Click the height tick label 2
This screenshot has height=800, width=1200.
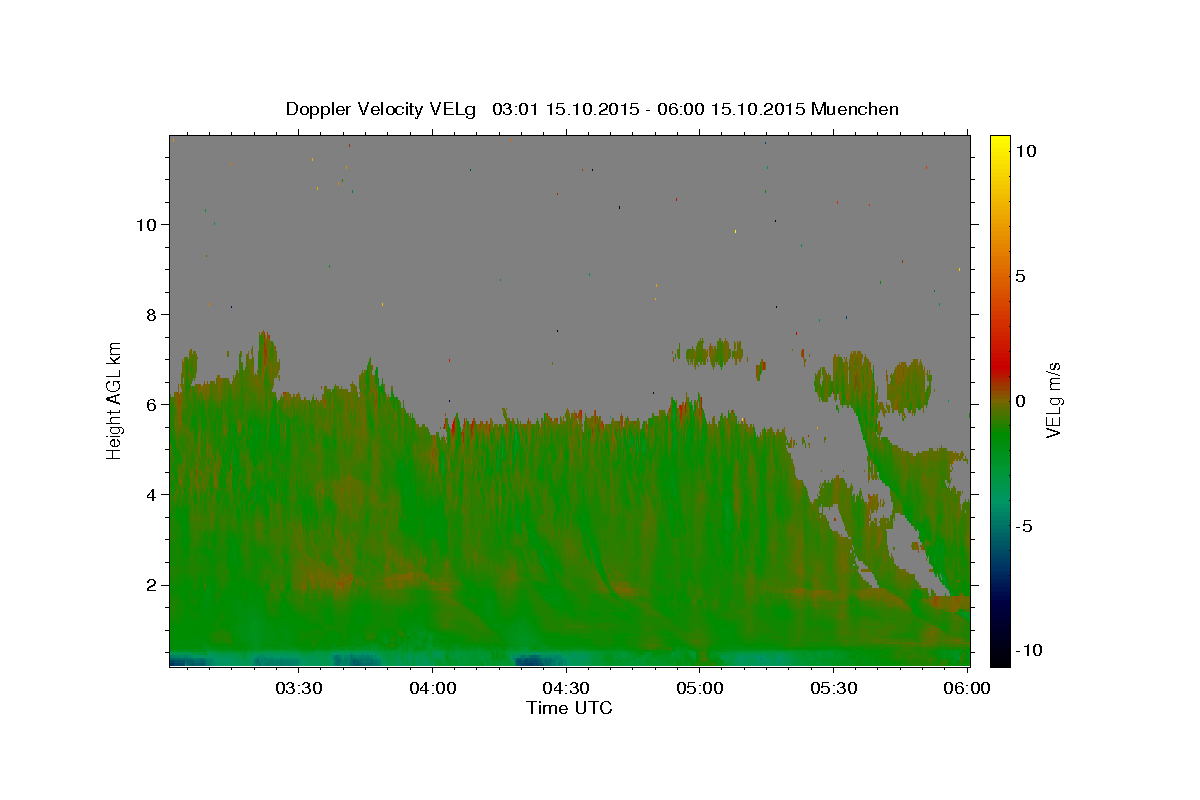coord(151,585)
